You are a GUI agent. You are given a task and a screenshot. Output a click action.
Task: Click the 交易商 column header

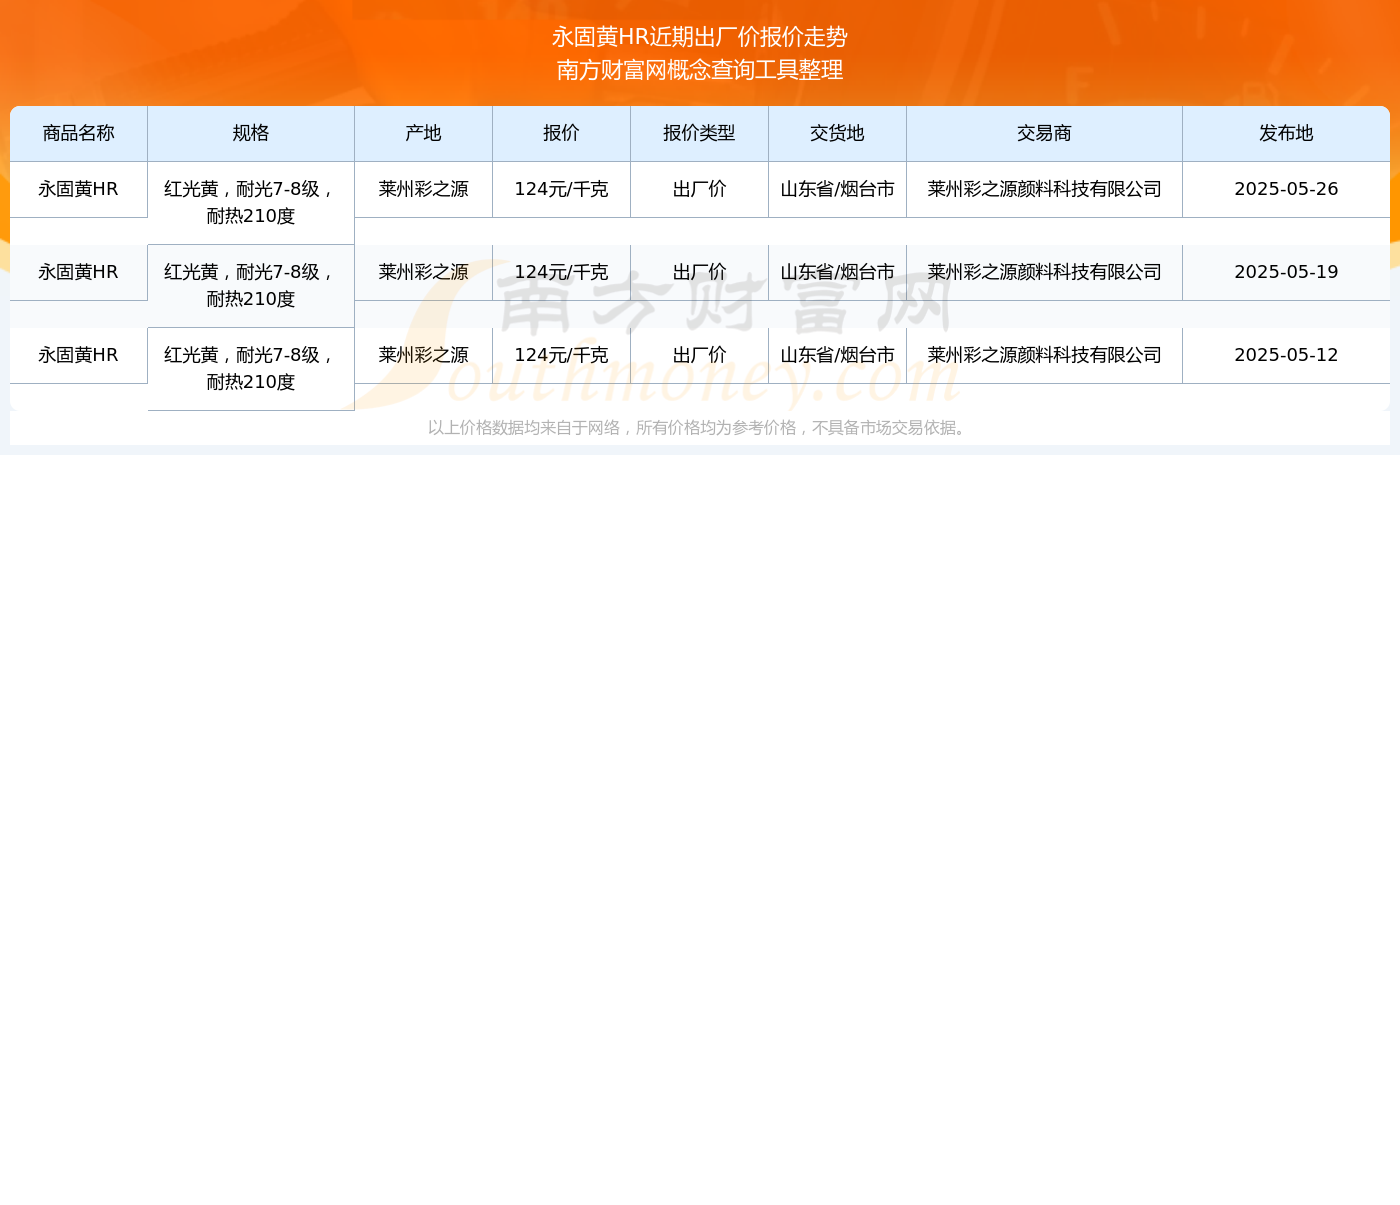[1045, 133]
